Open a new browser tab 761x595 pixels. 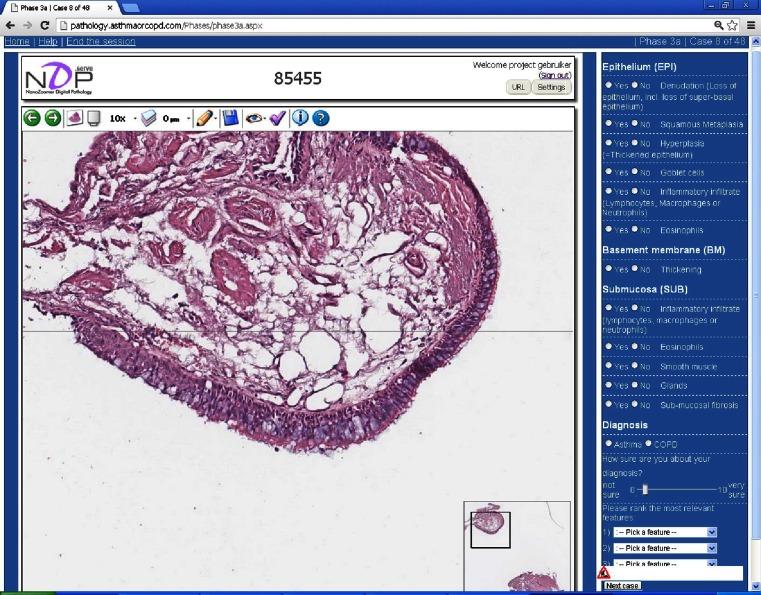pos(130,8)
